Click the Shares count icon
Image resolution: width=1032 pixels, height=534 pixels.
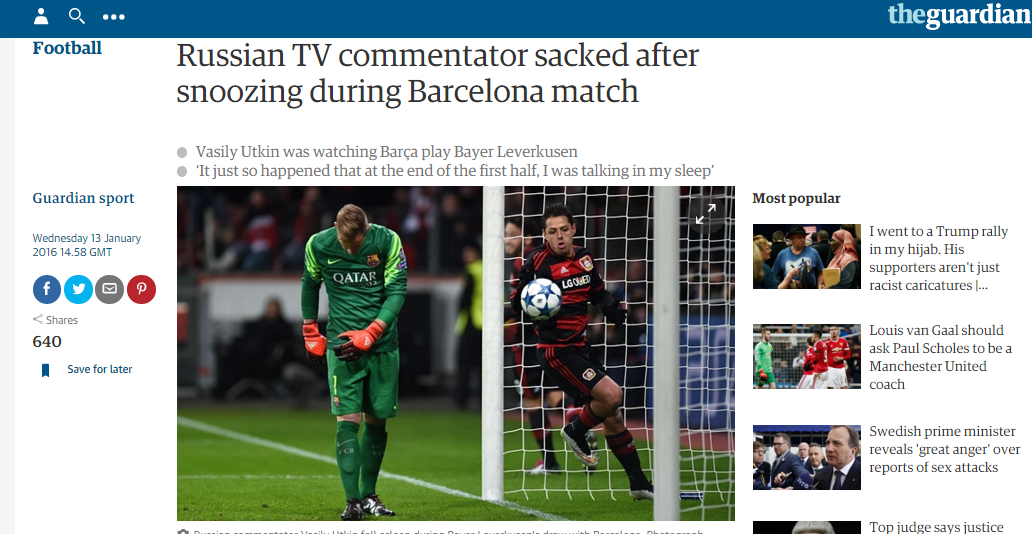tap(38, 320)
